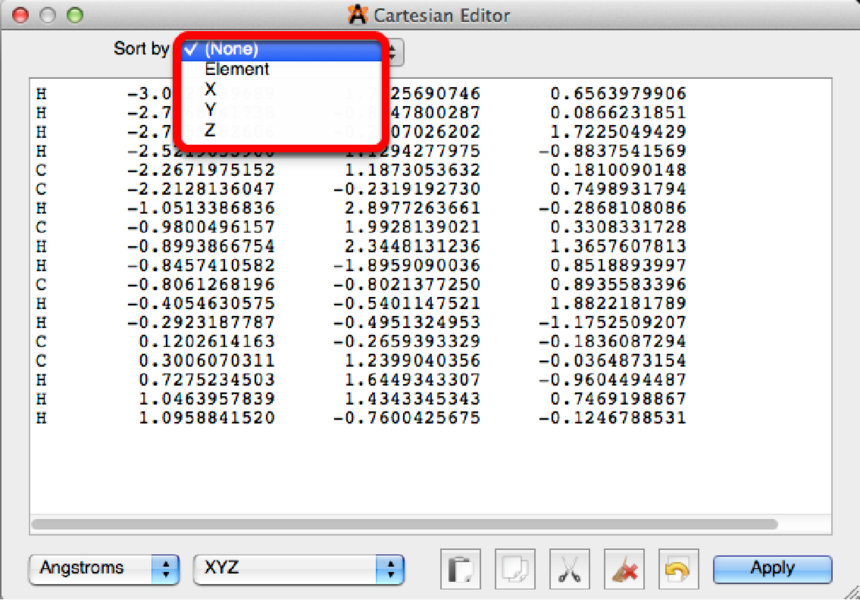860x600 pixels.
Task: Click the value 0.7275234503
Action: [x=207, y=380]
